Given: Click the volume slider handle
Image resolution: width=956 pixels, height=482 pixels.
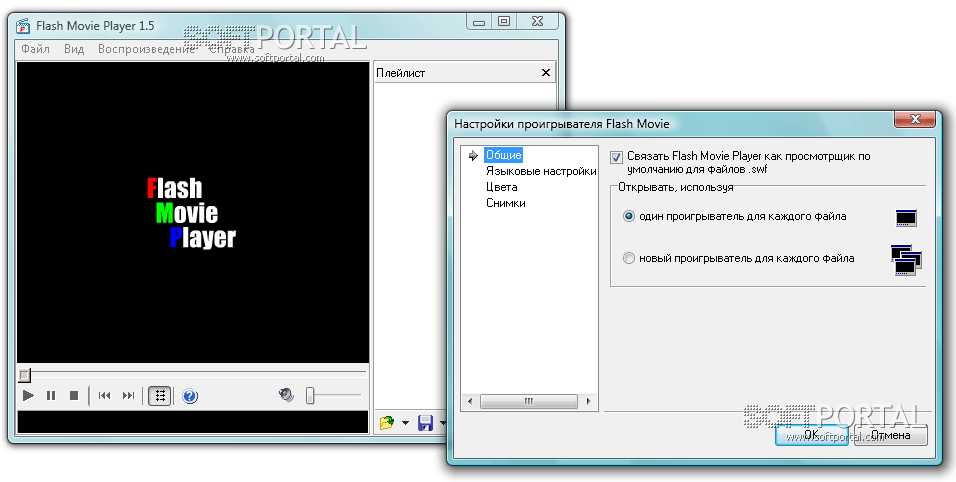Looking at the screenshot, I should (x=310, y=395).
